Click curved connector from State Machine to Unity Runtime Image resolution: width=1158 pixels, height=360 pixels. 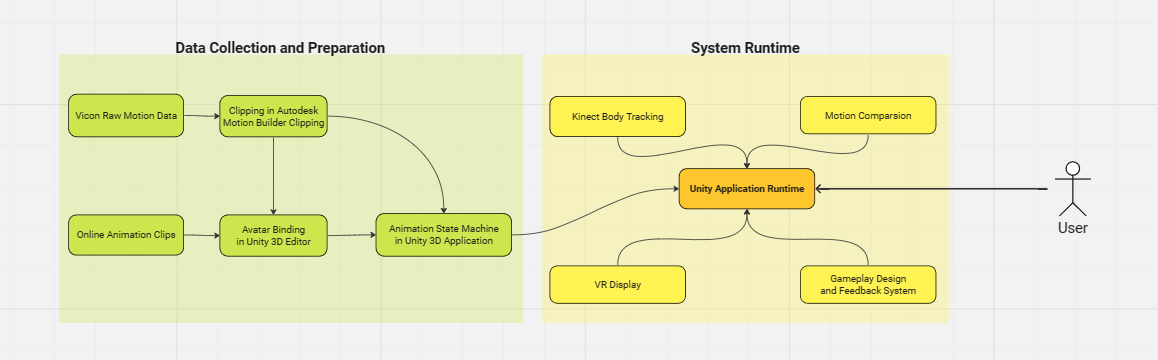595,212
